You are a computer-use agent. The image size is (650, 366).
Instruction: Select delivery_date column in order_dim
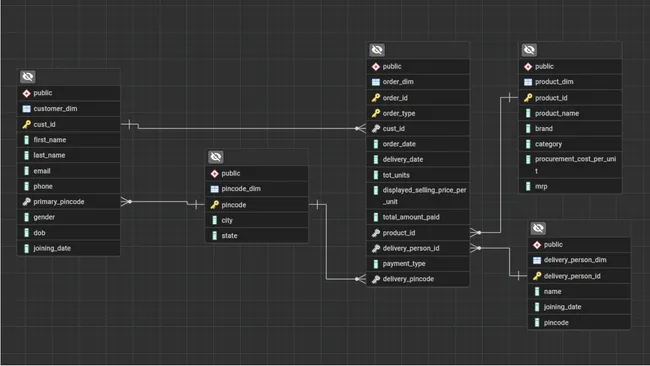418,159
